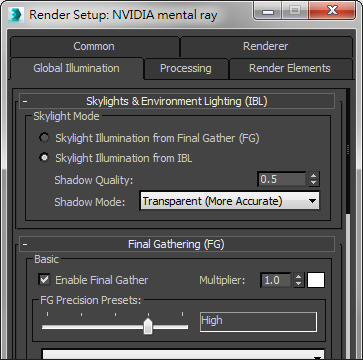Open the dropdown below FG Precision Presets
The height and width of the screenshot is (360, 363).
(183, 354)
